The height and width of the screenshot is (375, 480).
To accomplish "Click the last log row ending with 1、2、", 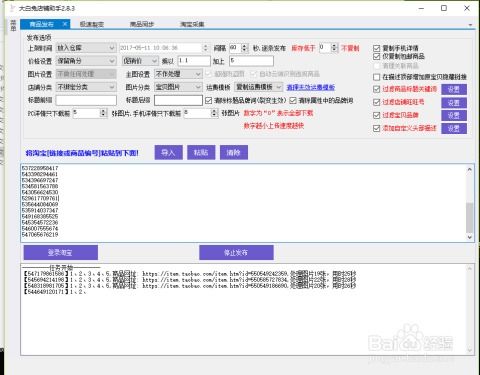I will [55, 292].
